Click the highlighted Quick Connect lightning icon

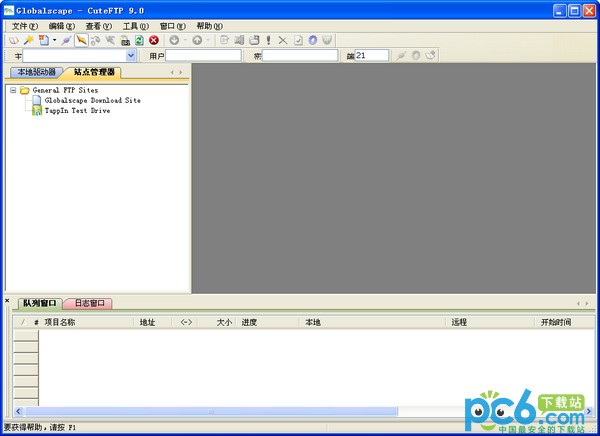pos(81,40)
